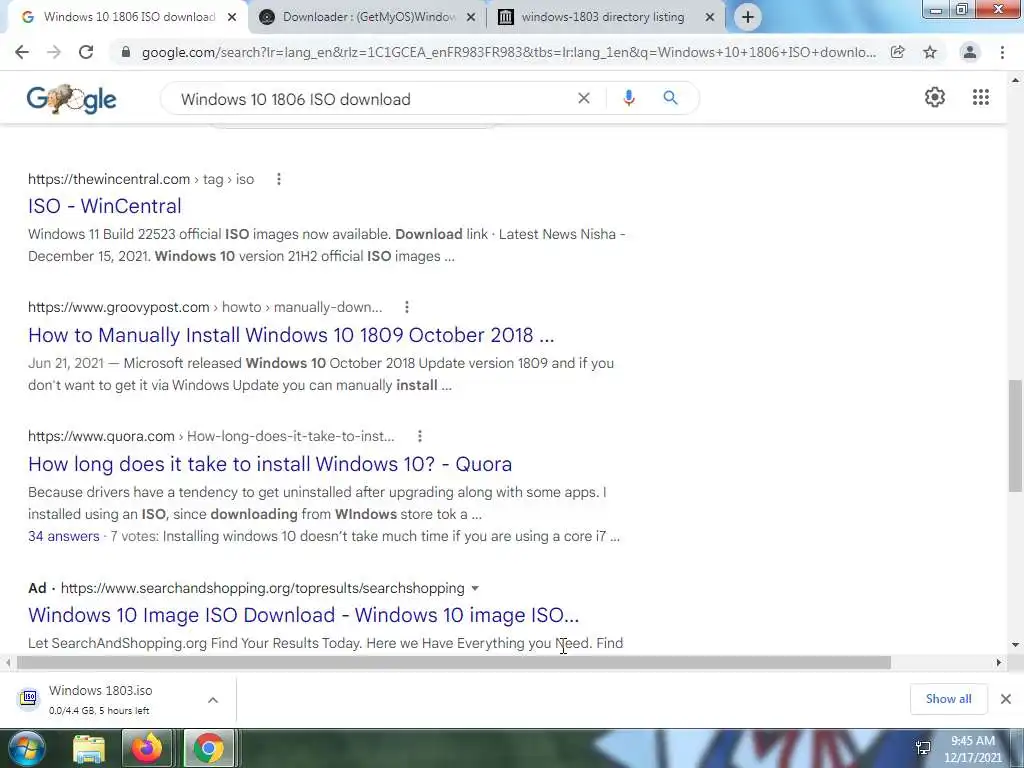Switch to Downloader (GetMyOS) tab
1024x768 pixels.
coord(368,17)
